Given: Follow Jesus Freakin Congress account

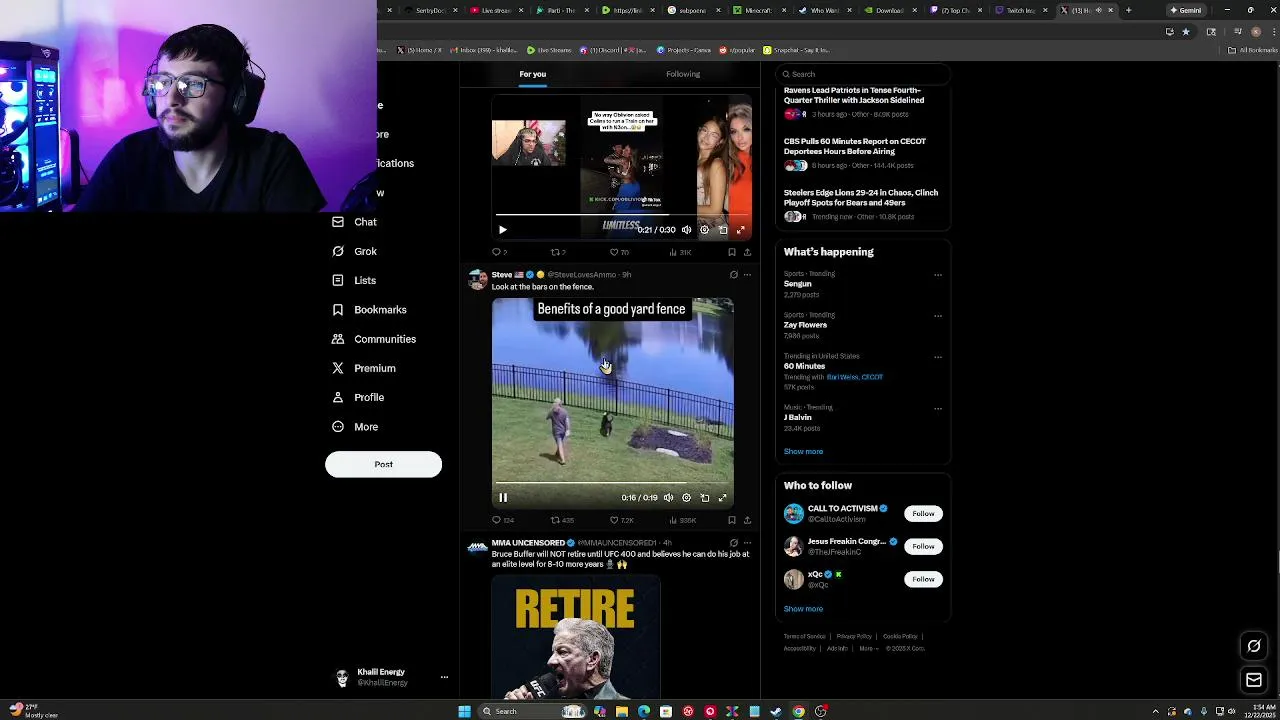Looking at the screenshot, I should (923, 547).
